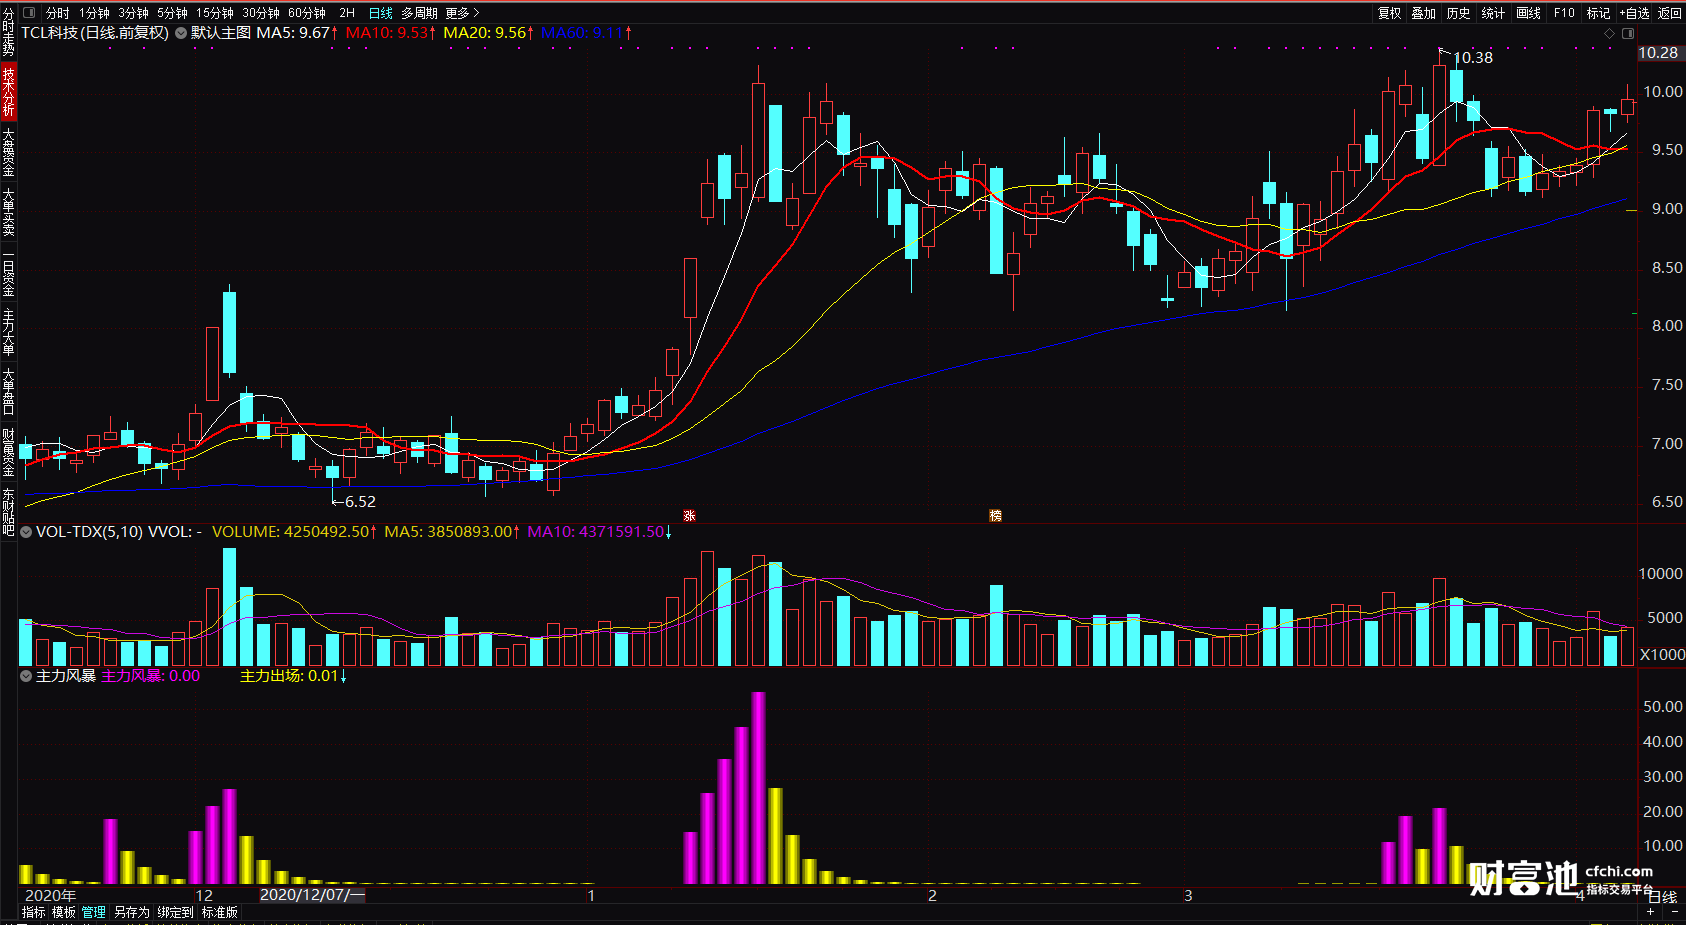This screenshot has height=925, width=1686.
Task: Switch to 分时 intraday chart
Action: (x=57, y=13)
